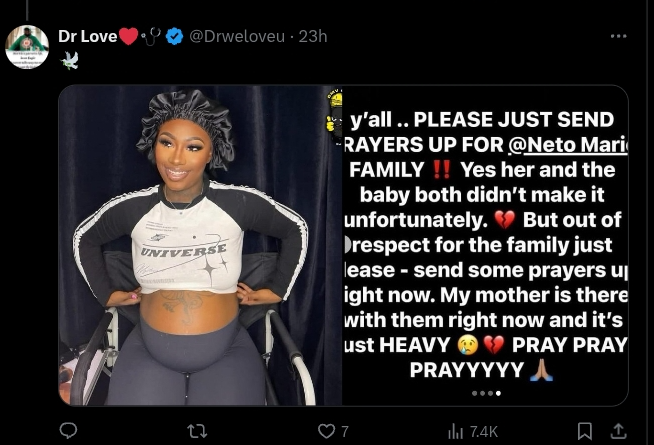Open the three-dot more options menu
Screen dimensions: 654x445
(x=618, y=36)
